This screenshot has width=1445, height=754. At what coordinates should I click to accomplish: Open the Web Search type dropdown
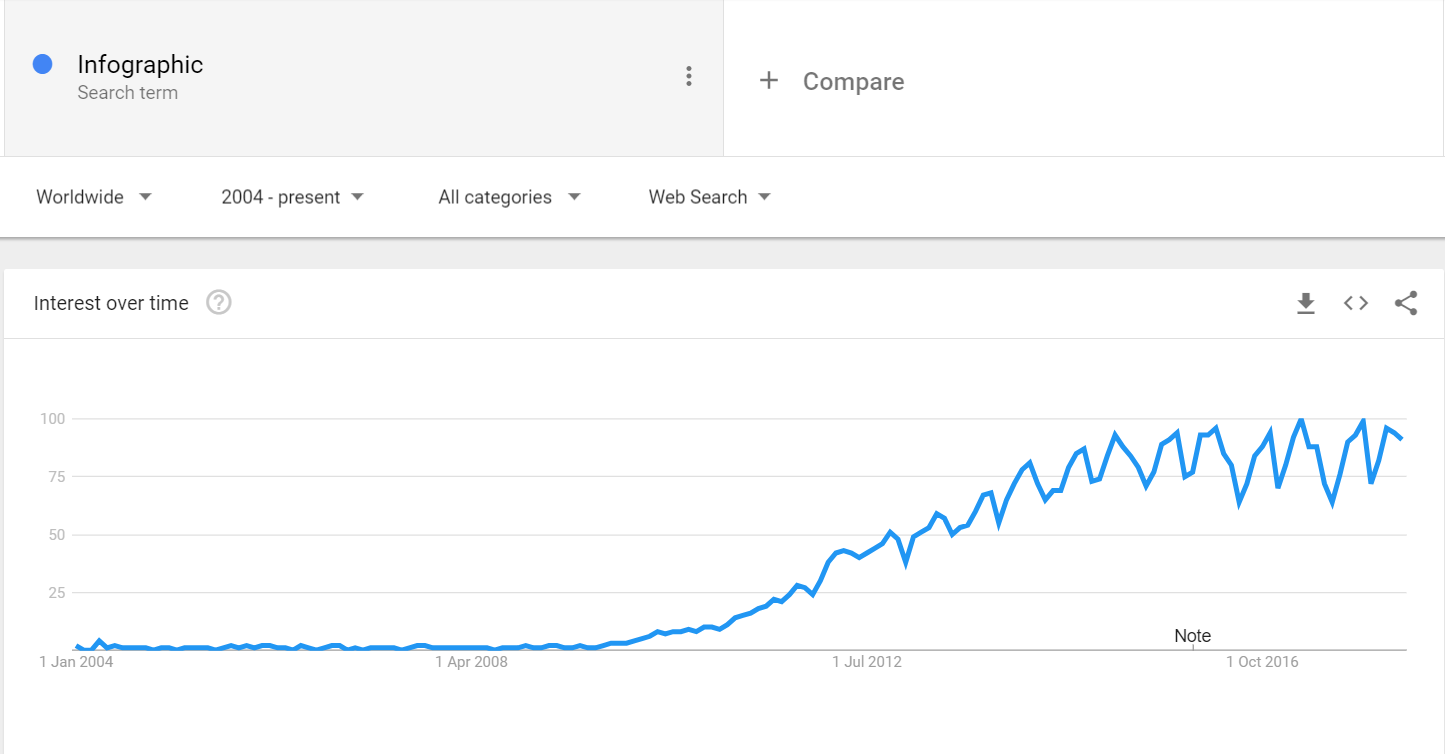tap(710, 197)
